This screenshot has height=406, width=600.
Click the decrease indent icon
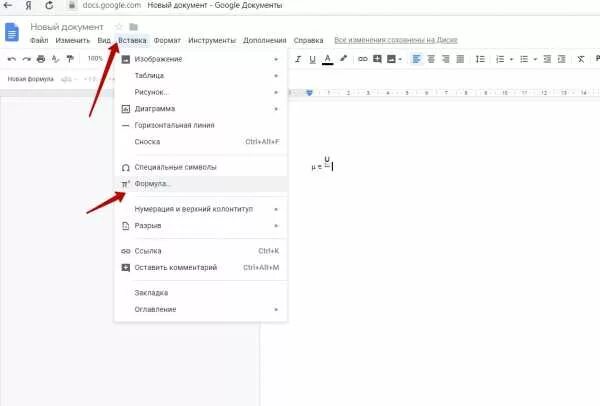point(547,59)
